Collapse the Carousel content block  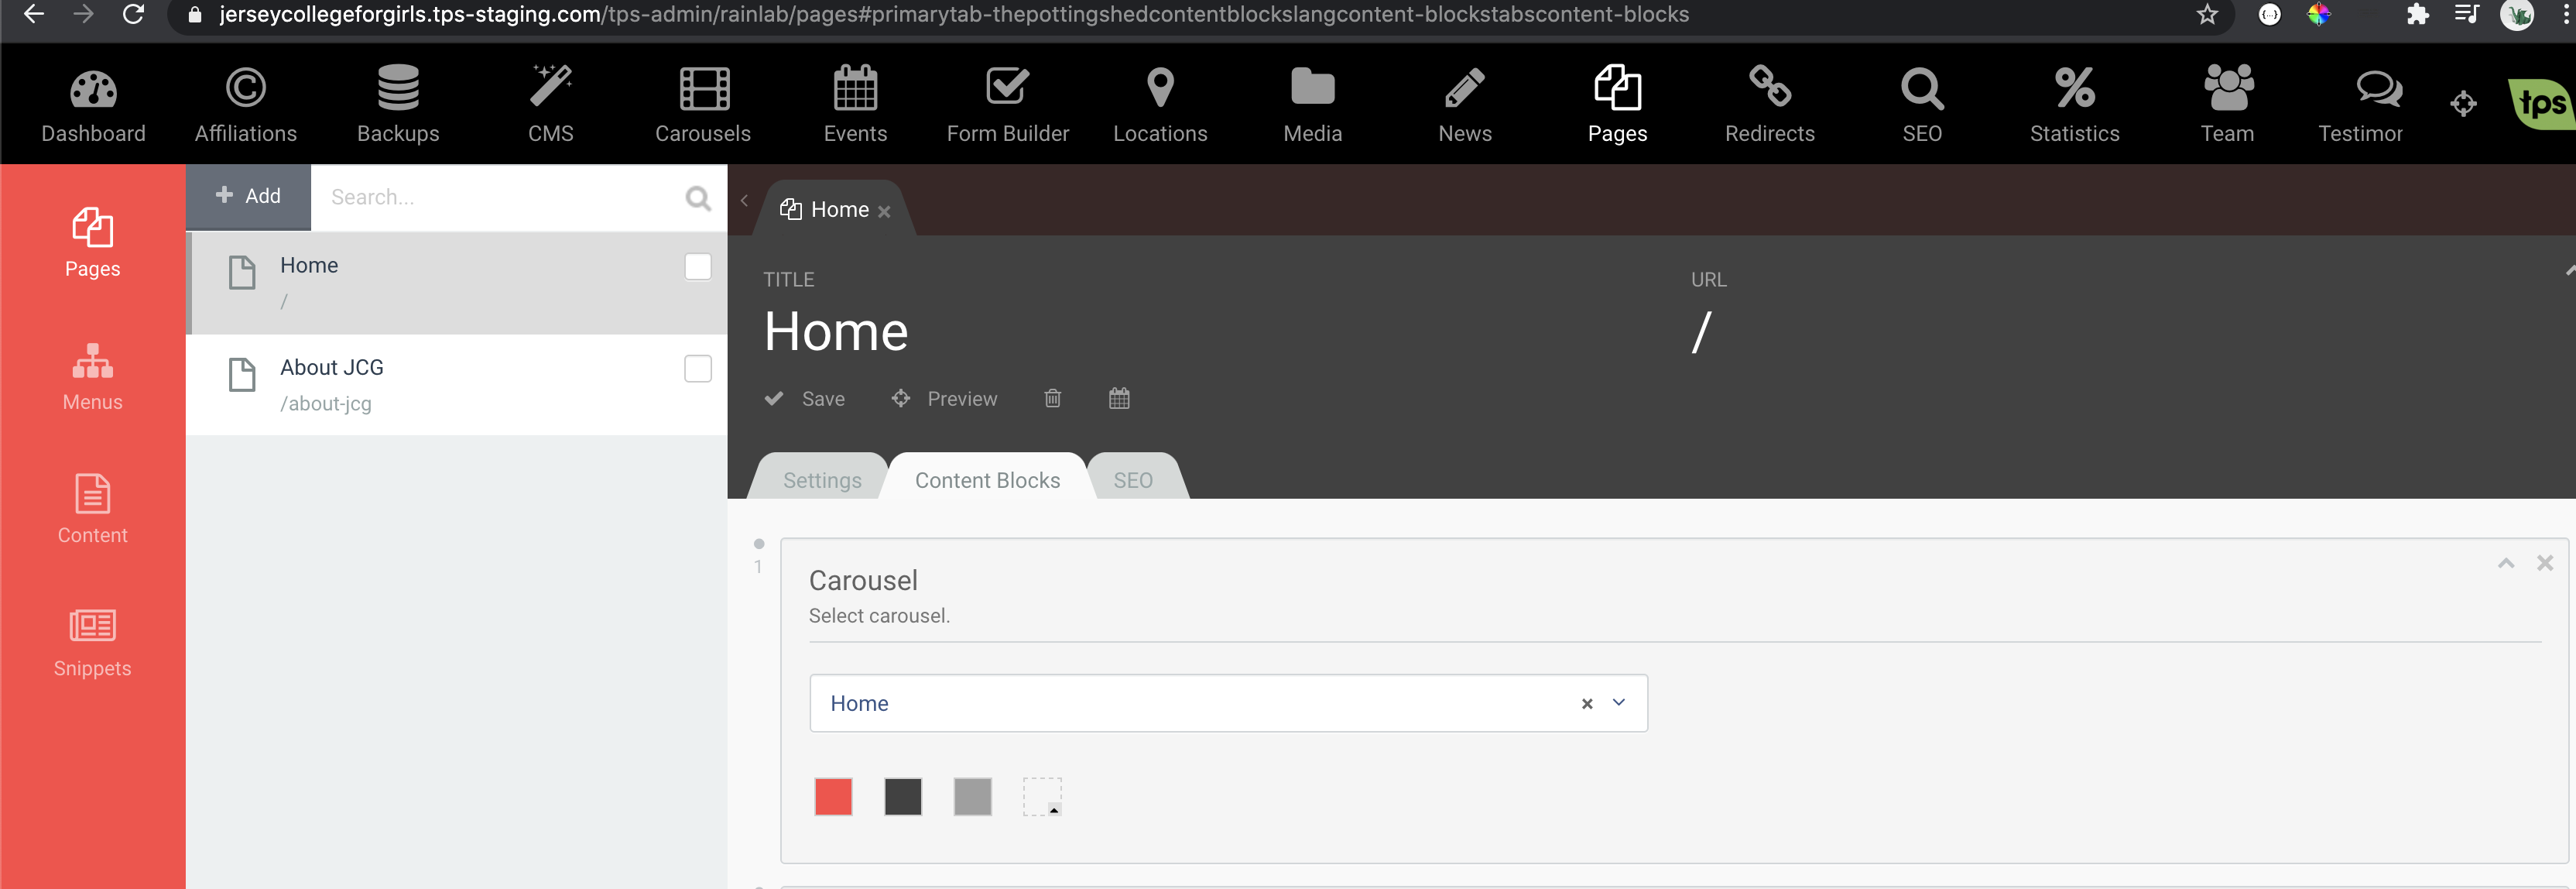(2505, 563)
